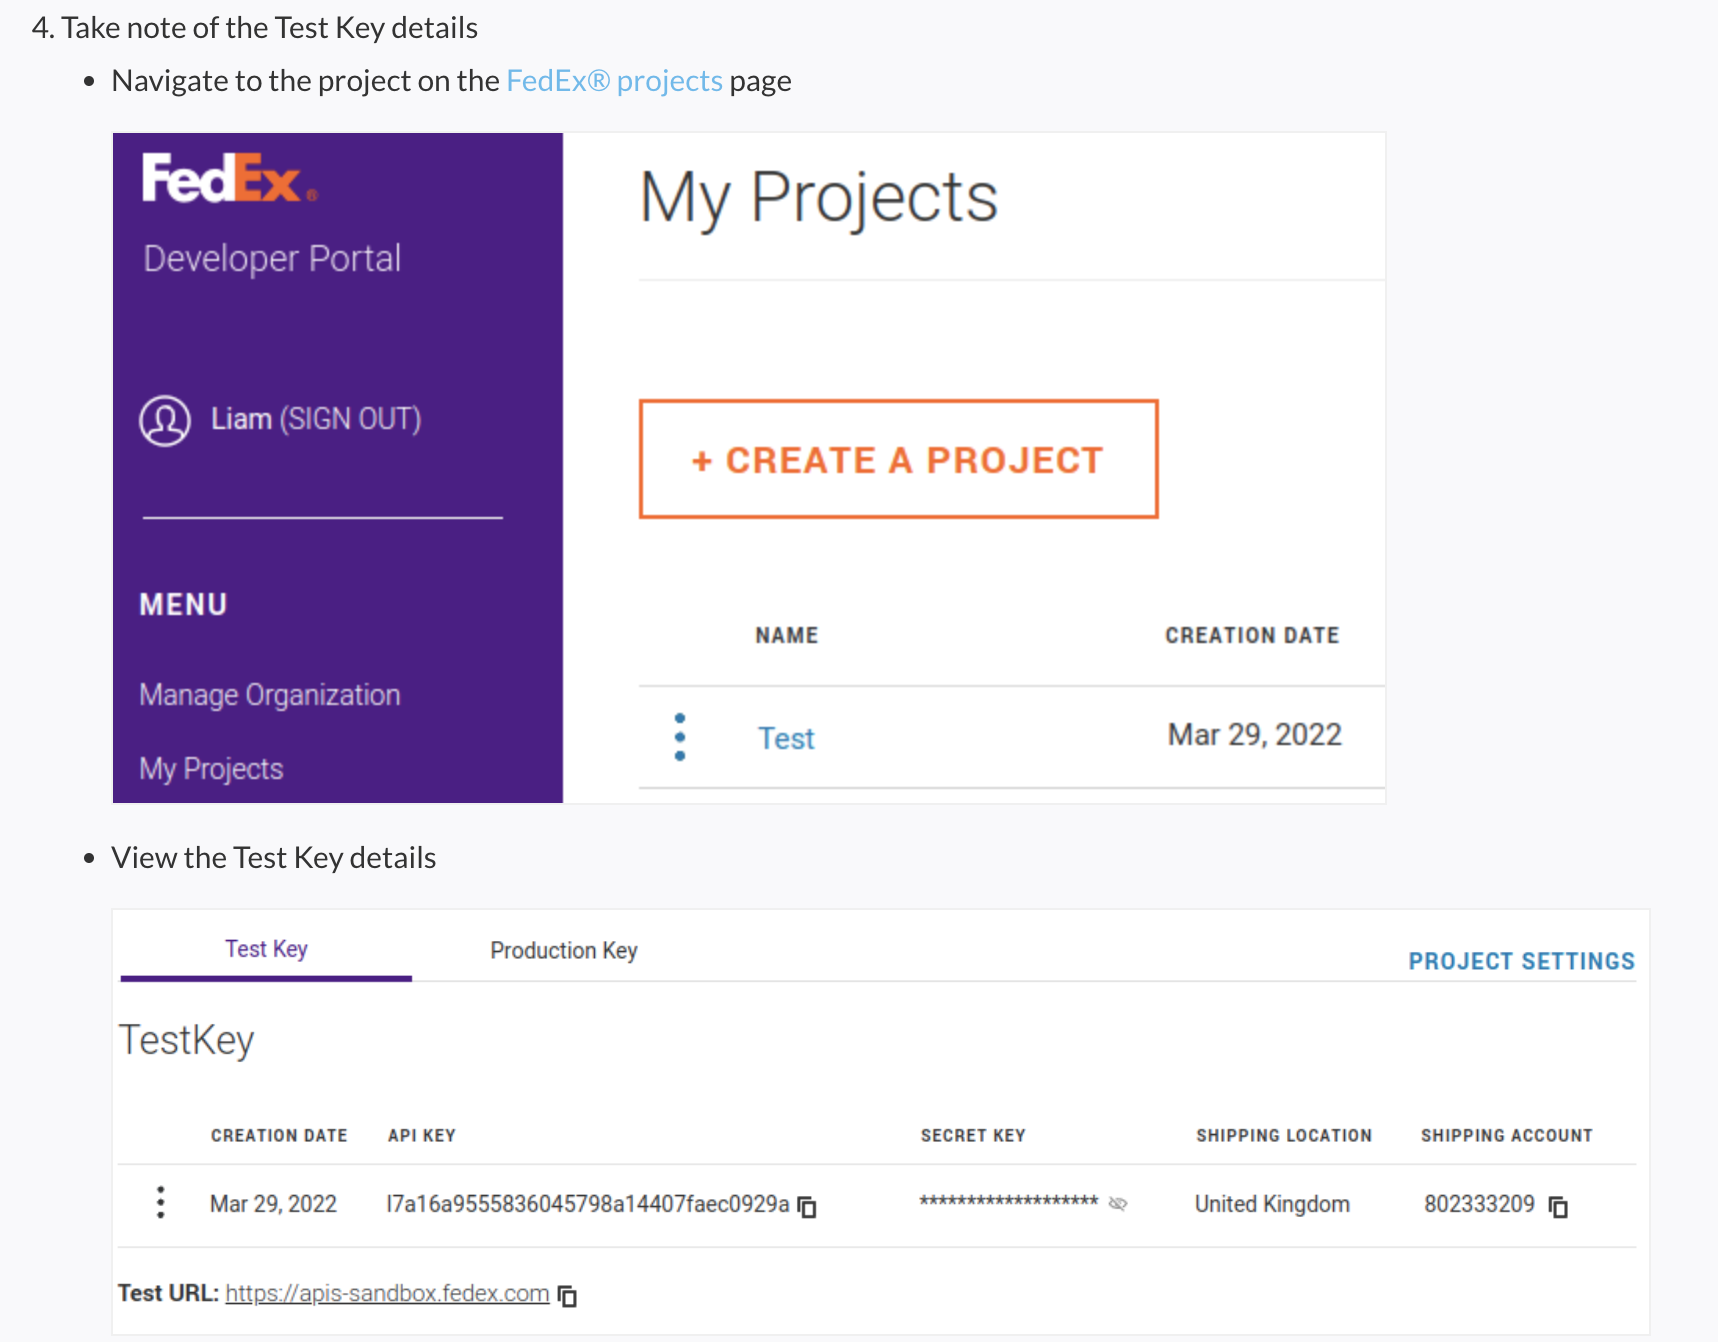Click the NAME column header
The width and height of the screenshot is (1718, 1342).
coord(786,634)
